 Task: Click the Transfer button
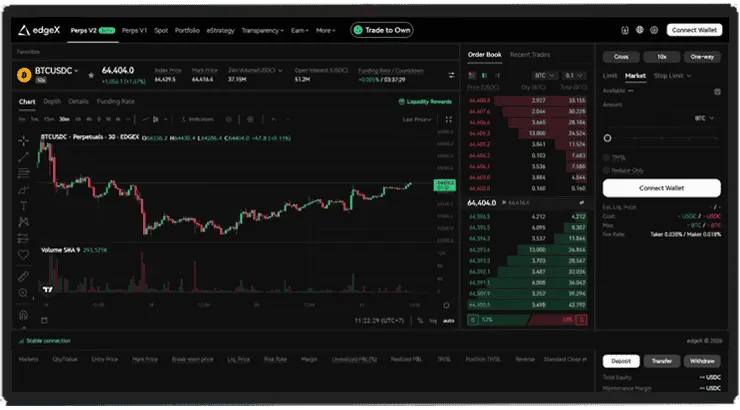pos(662,361)
